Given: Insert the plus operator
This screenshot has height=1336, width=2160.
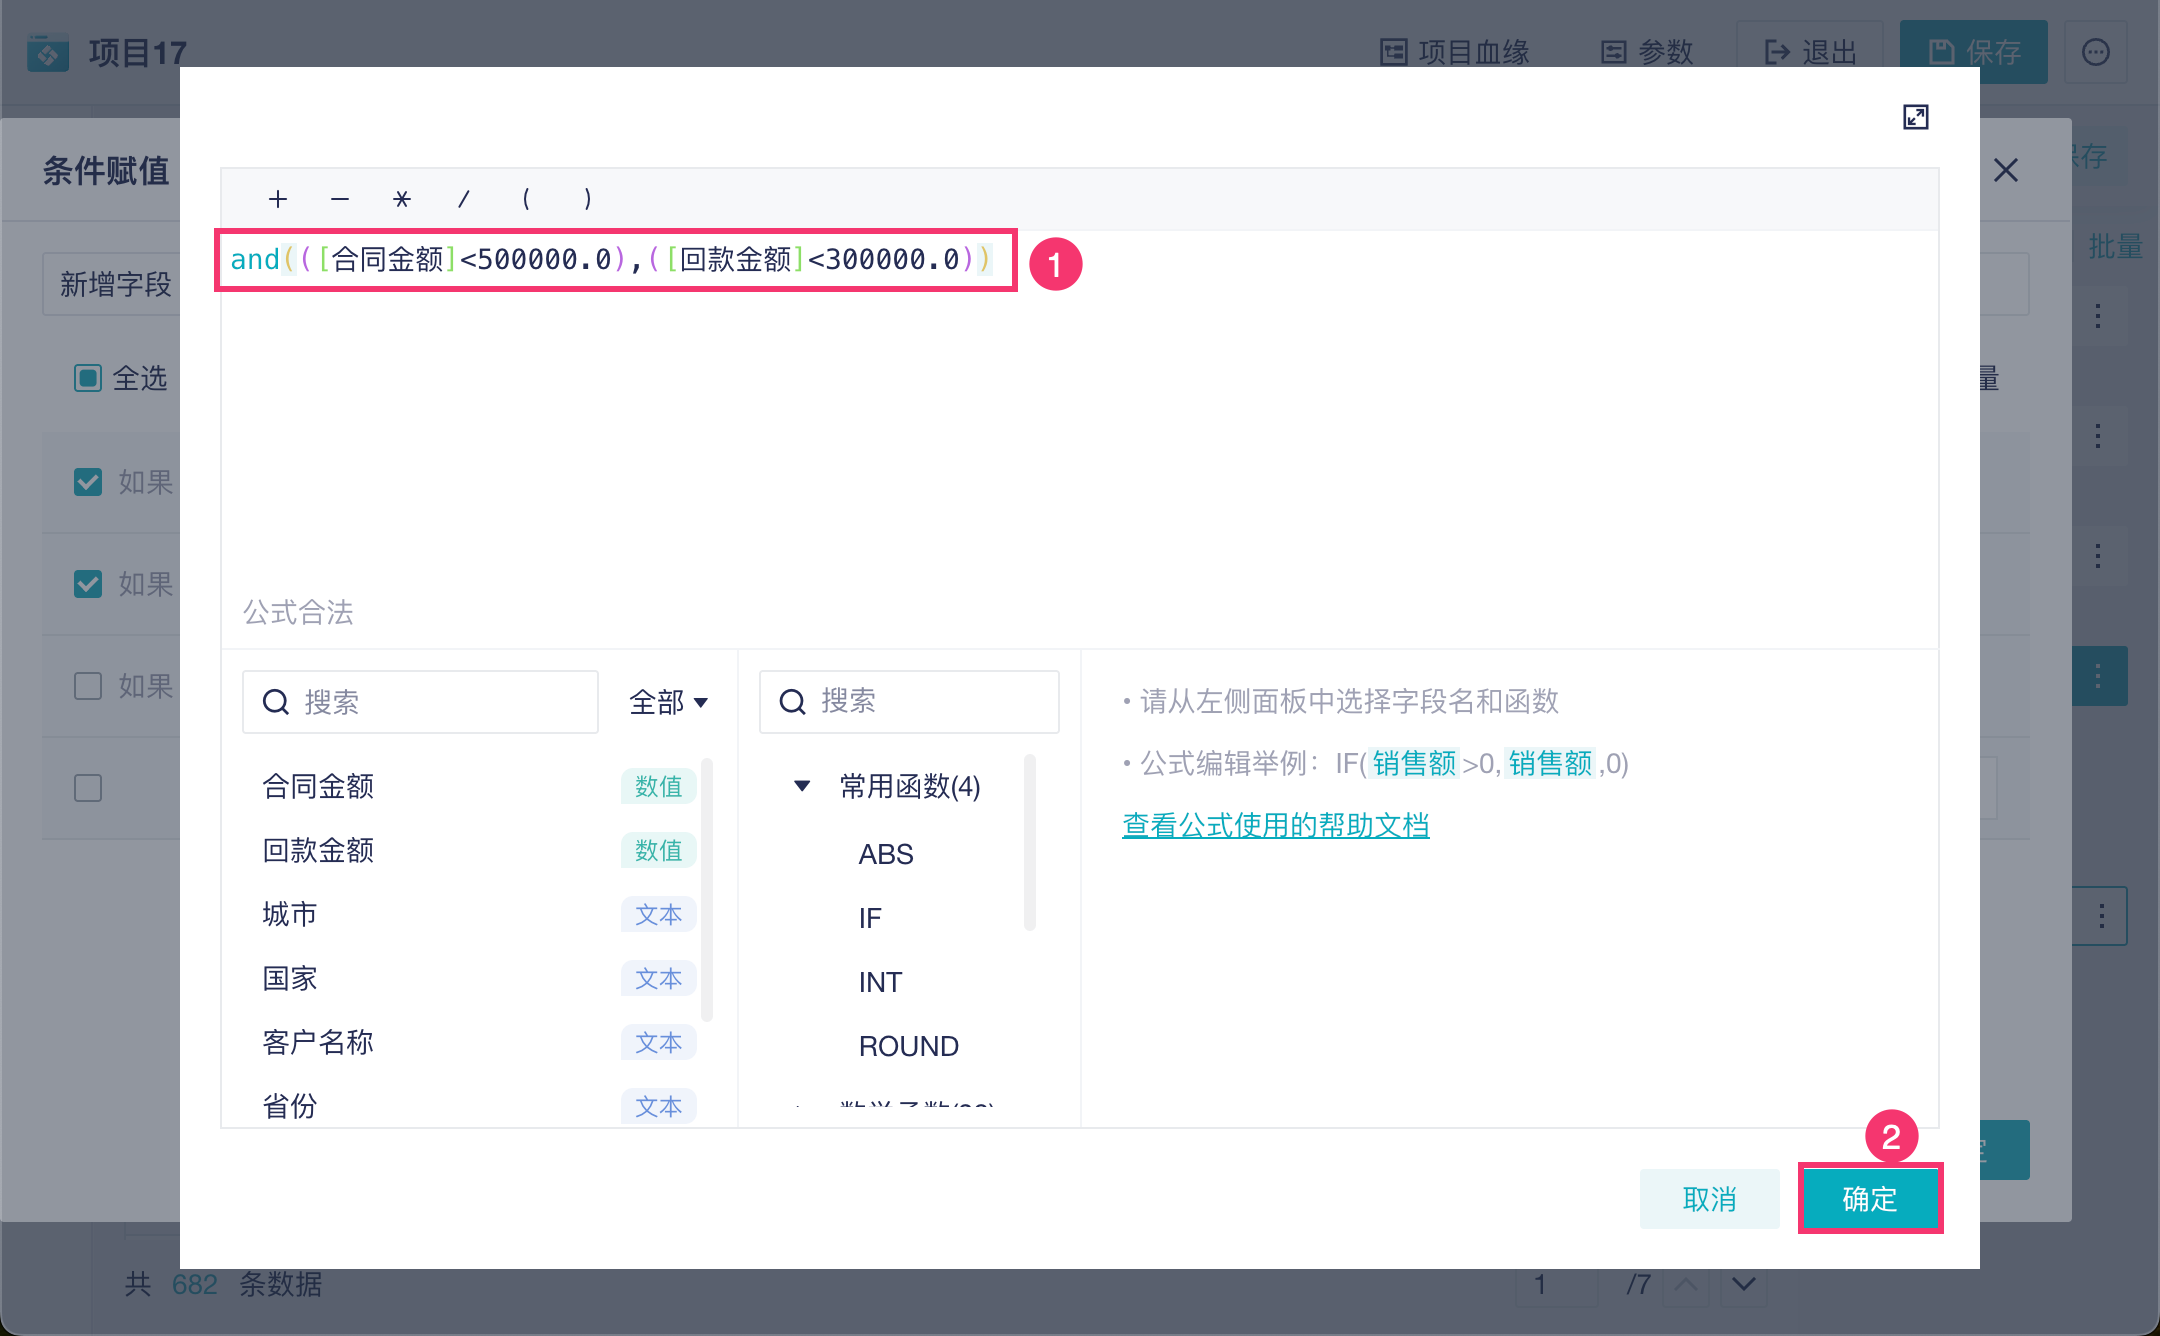Looking at the screenshot, I should pos(278,199).
